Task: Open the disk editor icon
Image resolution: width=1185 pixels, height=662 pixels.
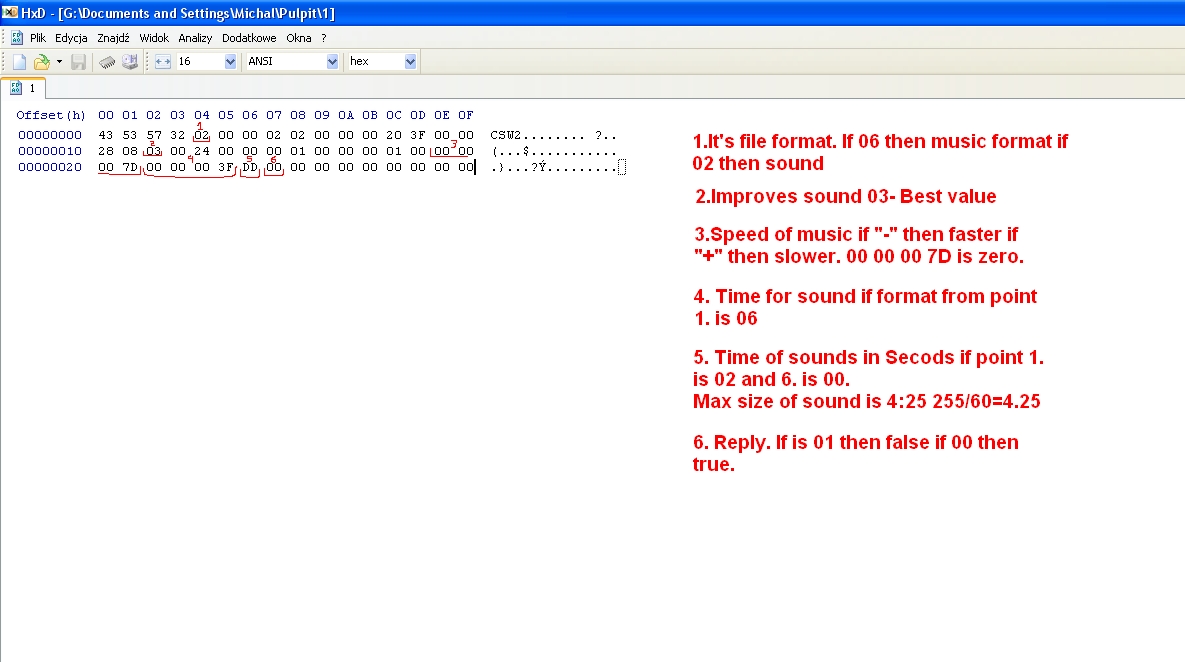Action: [x=130, y=62]
